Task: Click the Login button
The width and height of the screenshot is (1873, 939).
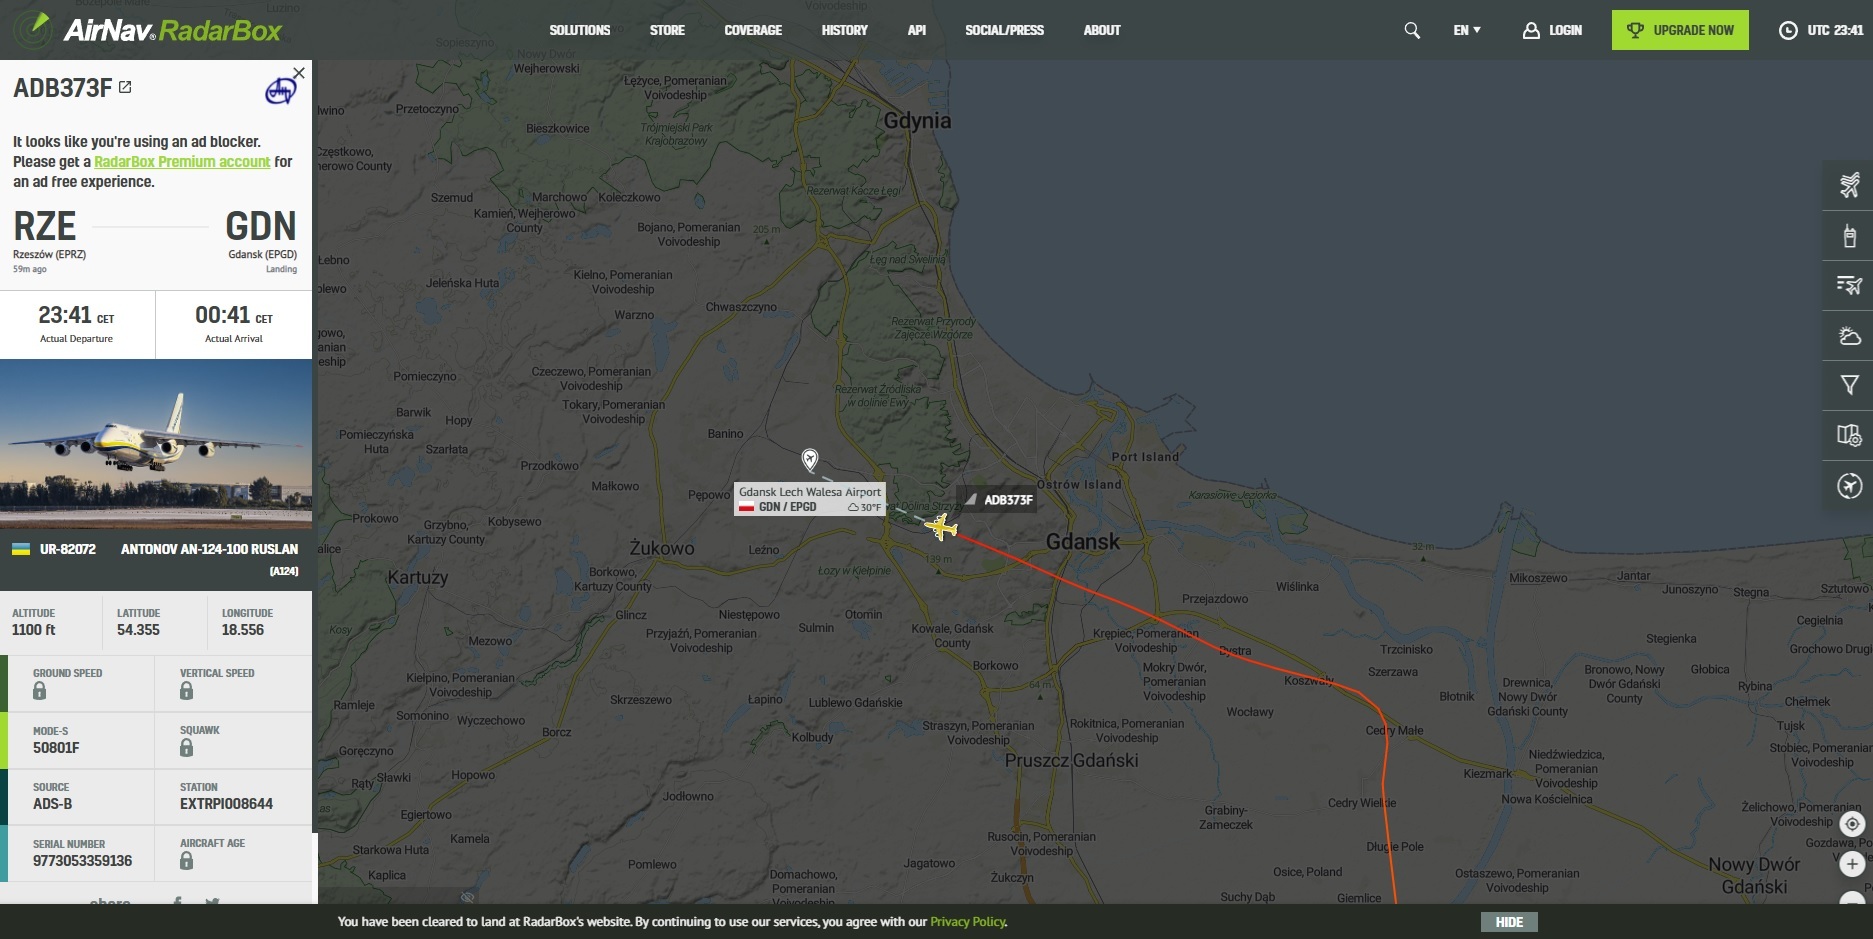Action: point(1552,30)
